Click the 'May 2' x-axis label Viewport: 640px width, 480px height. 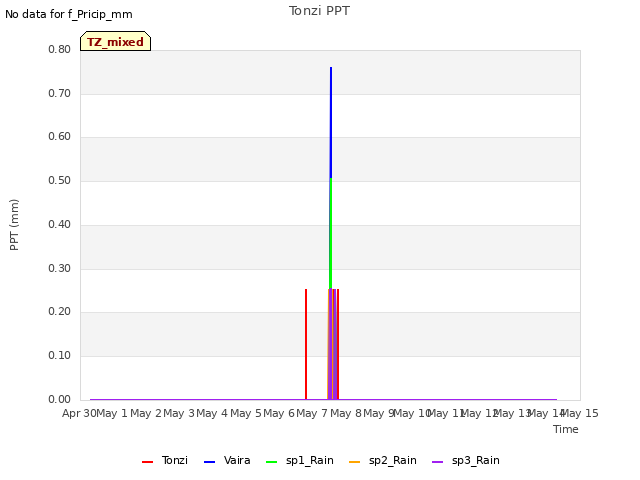point(146,413)
